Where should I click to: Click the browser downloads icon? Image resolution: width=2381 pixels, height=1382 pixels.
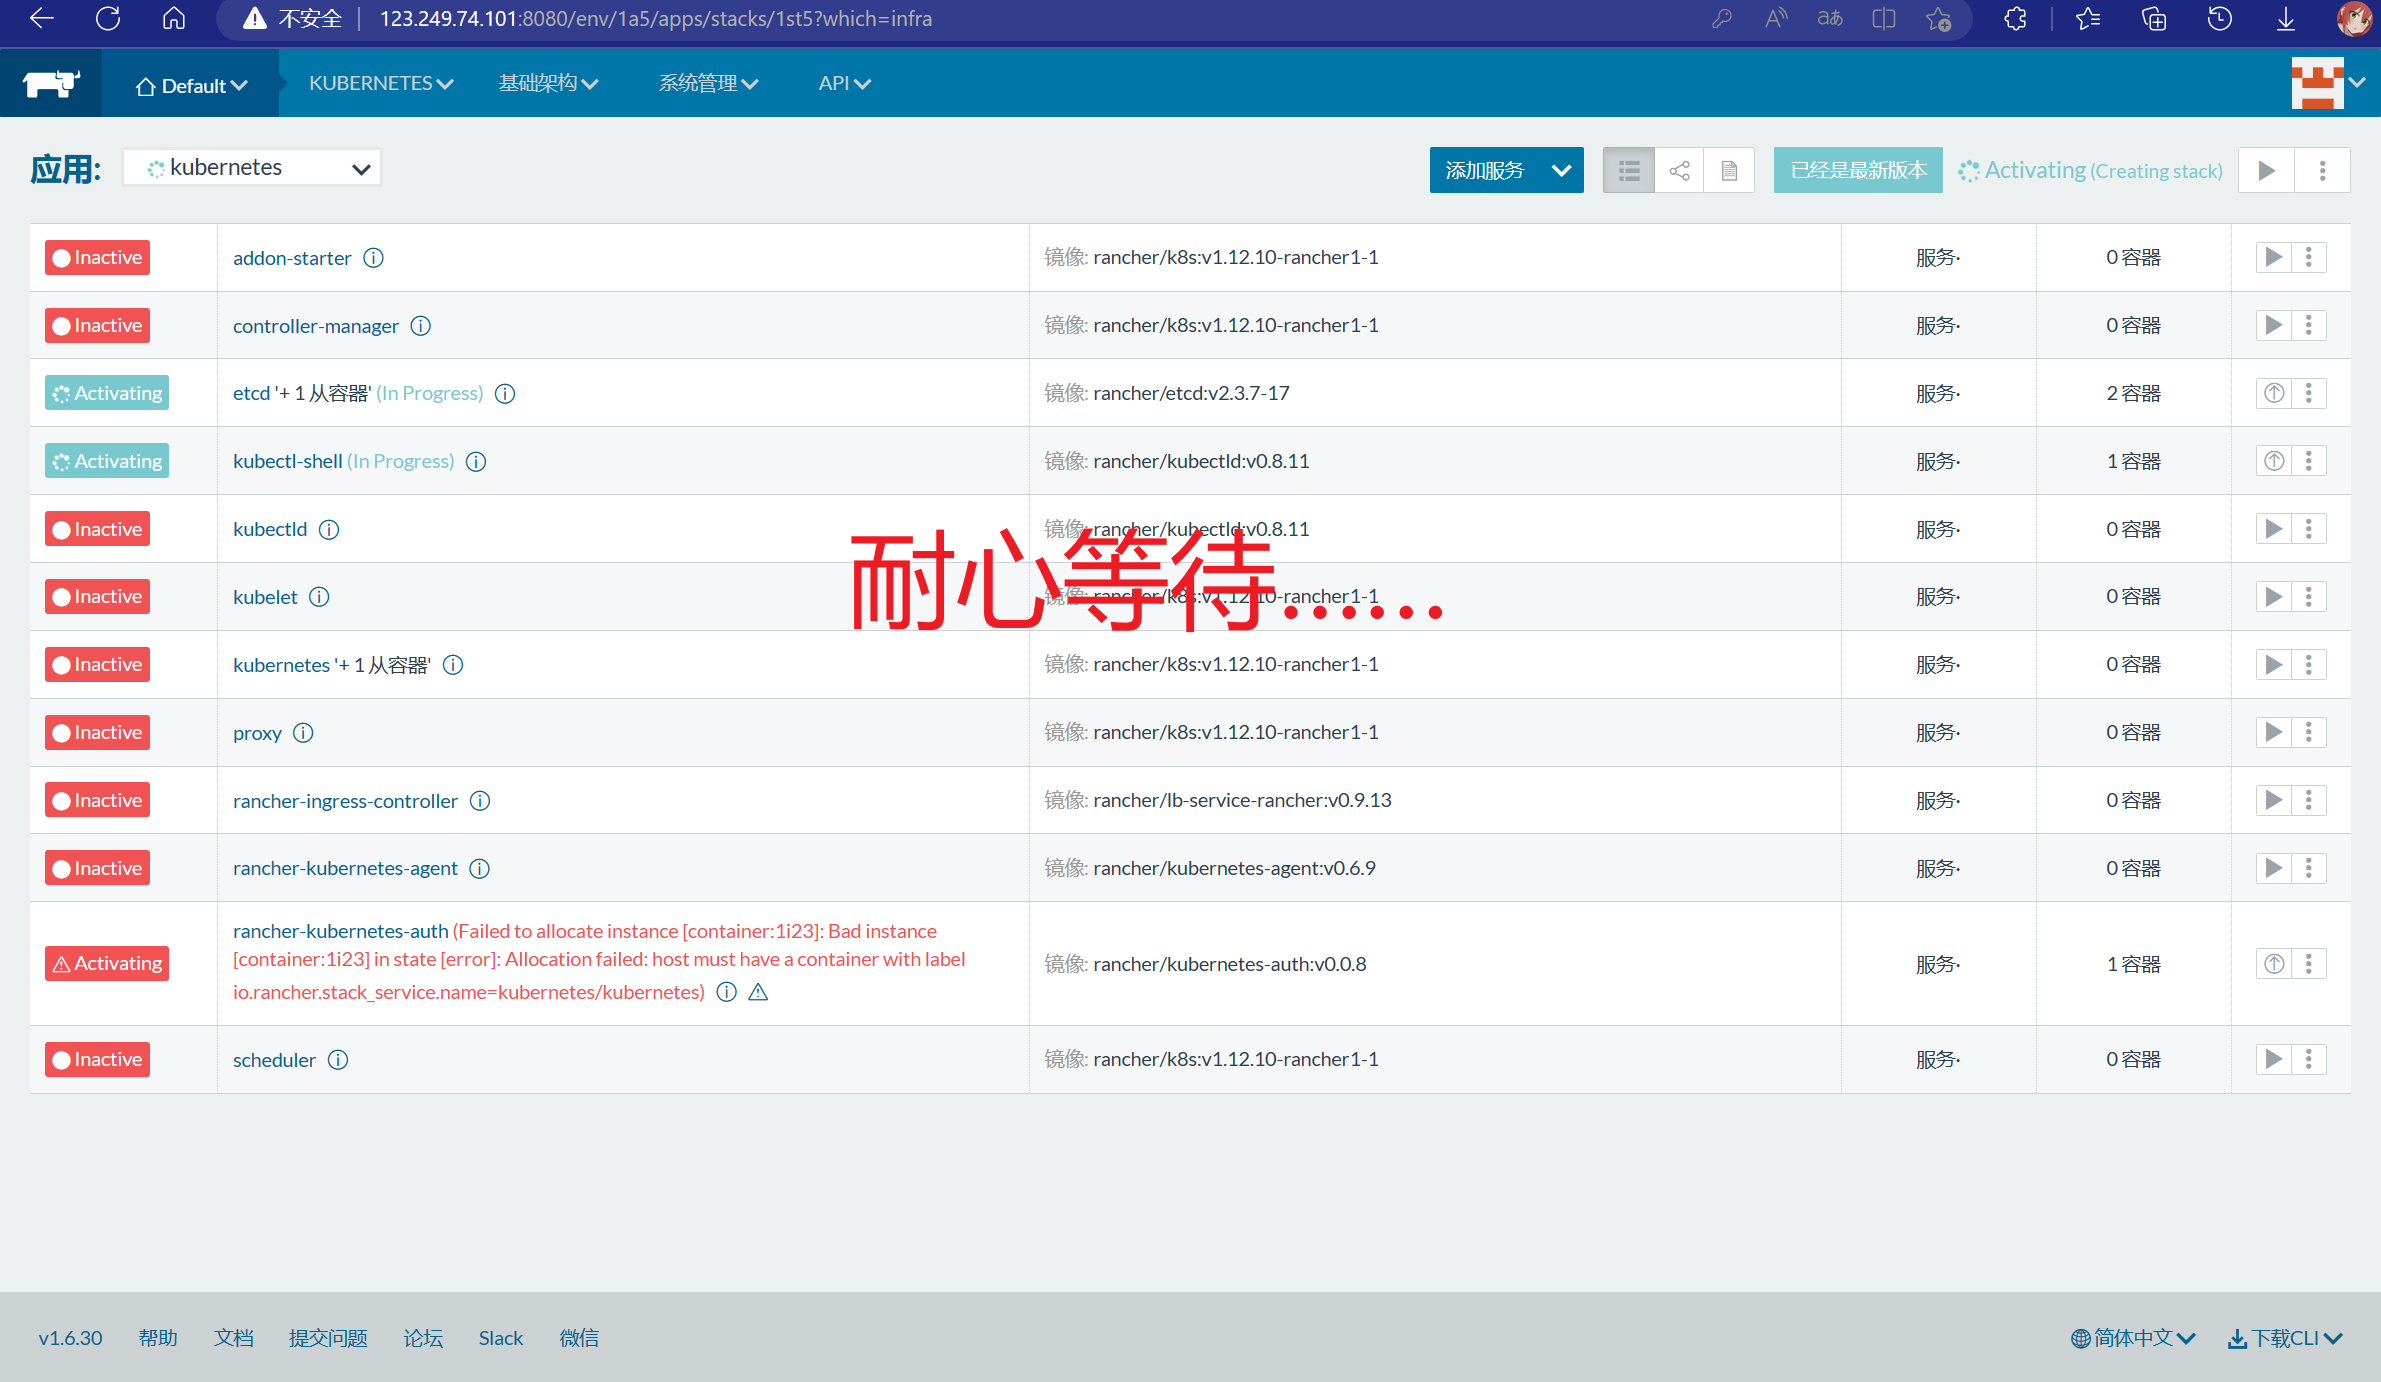(2286, 19)
